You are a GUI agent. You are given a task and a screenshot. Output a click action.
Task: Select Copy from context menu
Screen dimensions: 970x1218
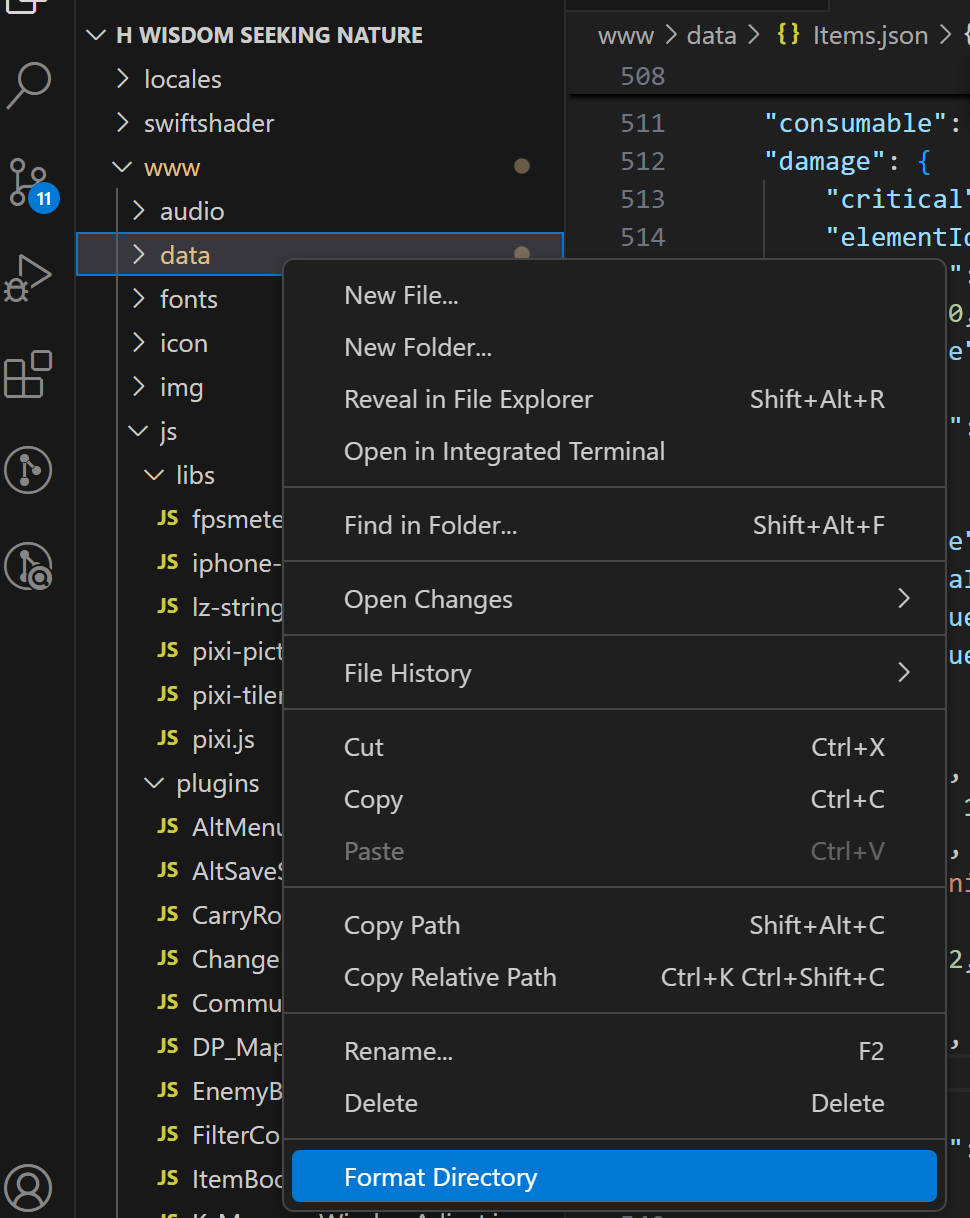(614, 799)
